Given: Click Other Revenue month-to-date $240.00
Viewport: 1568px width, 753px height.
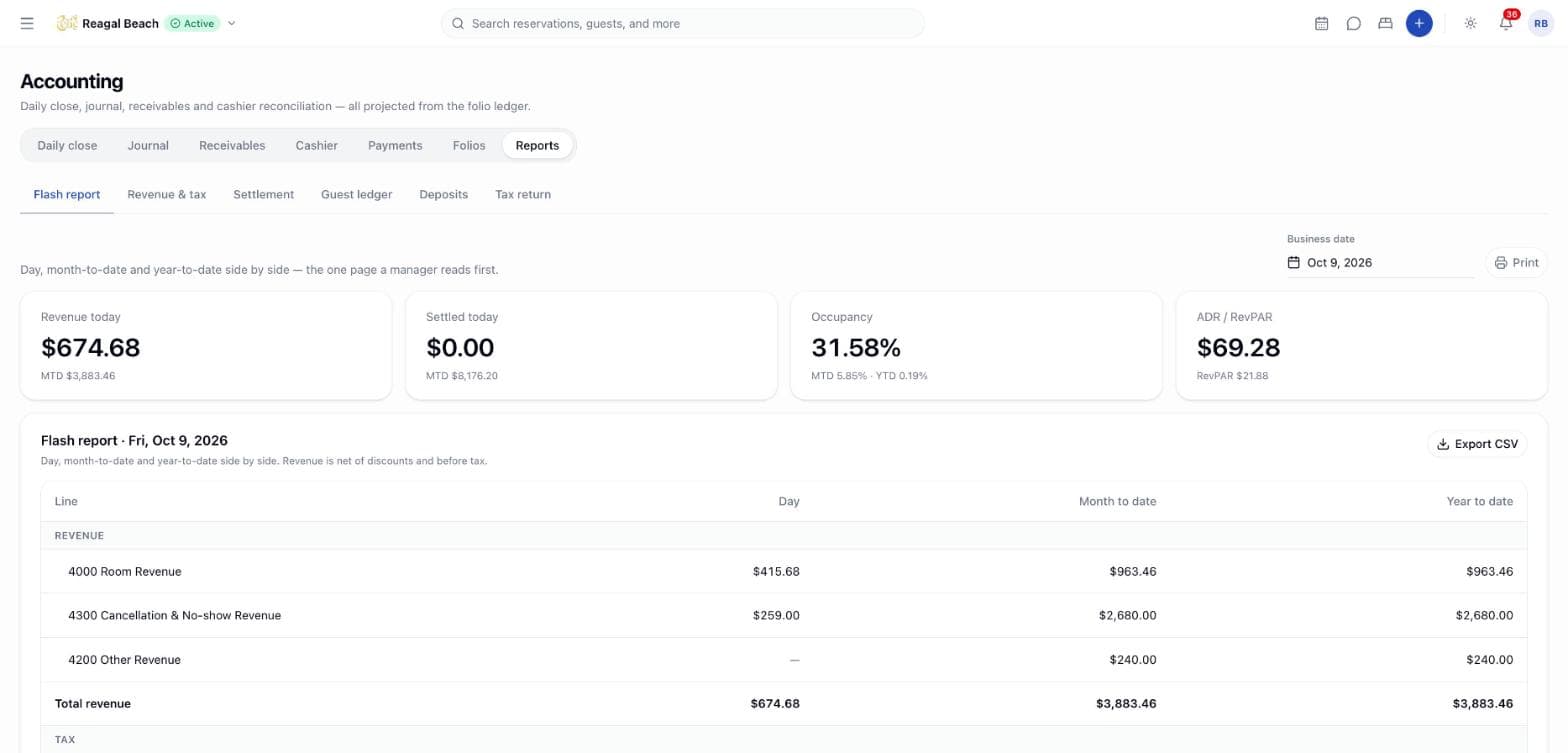Looking at the screenshot, I should (1133, 660).
